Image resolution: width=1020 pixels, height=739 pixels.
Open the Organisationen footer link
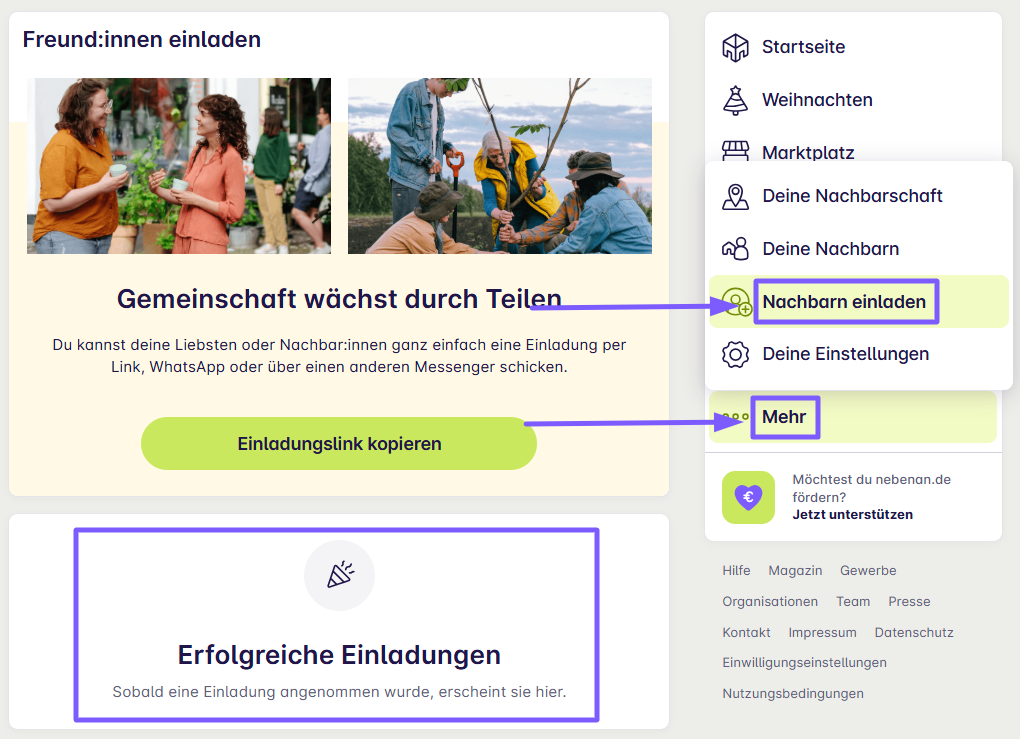pos(770,602)
